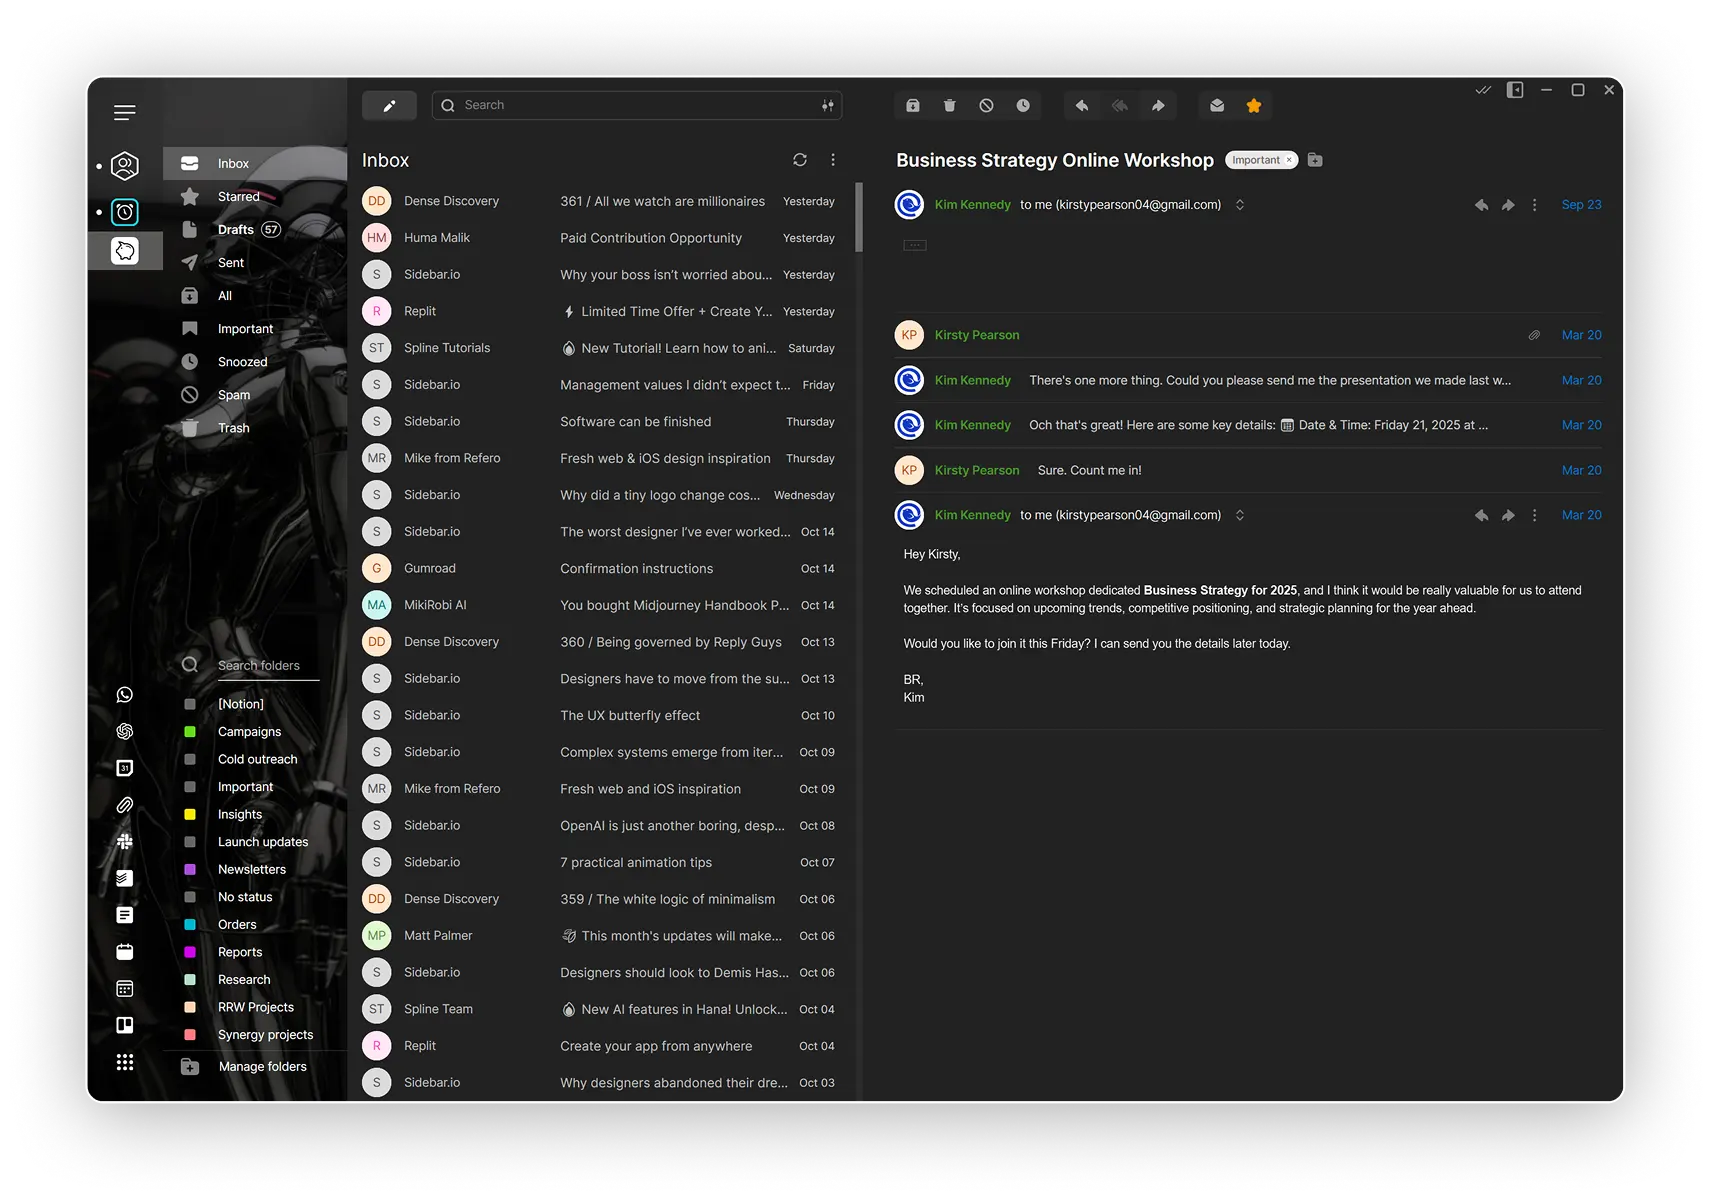Open the Starred folder
Viewport: 1711px width, 1199px height.
[x=255, y=197]
